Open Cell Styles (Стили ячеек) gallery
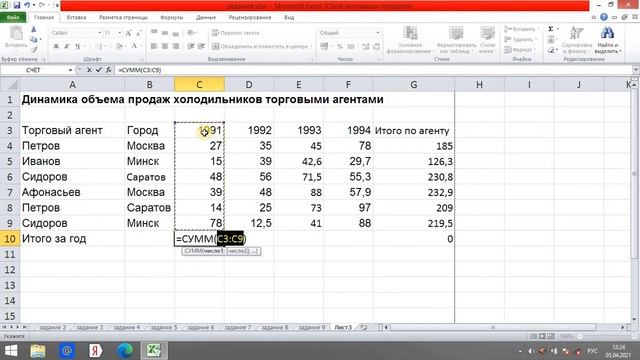 coord(487,40)
